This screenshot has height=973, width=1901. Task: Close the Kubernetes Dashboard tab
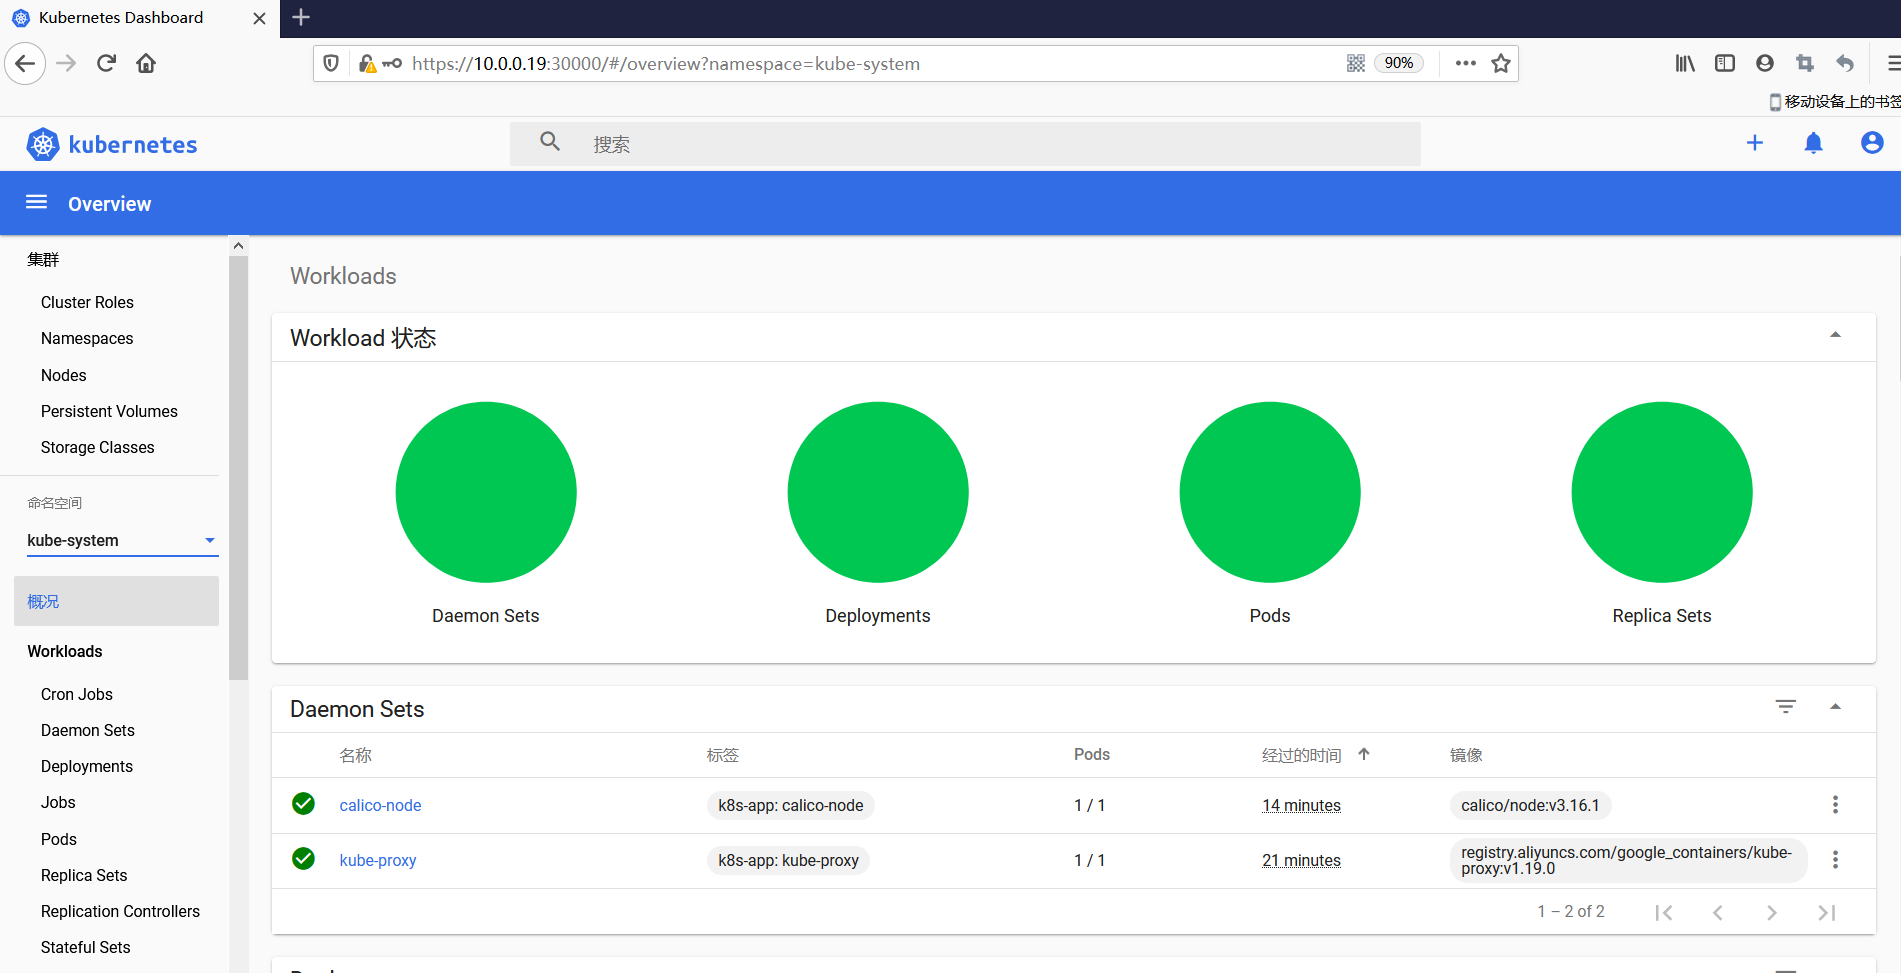coord(259,18)
